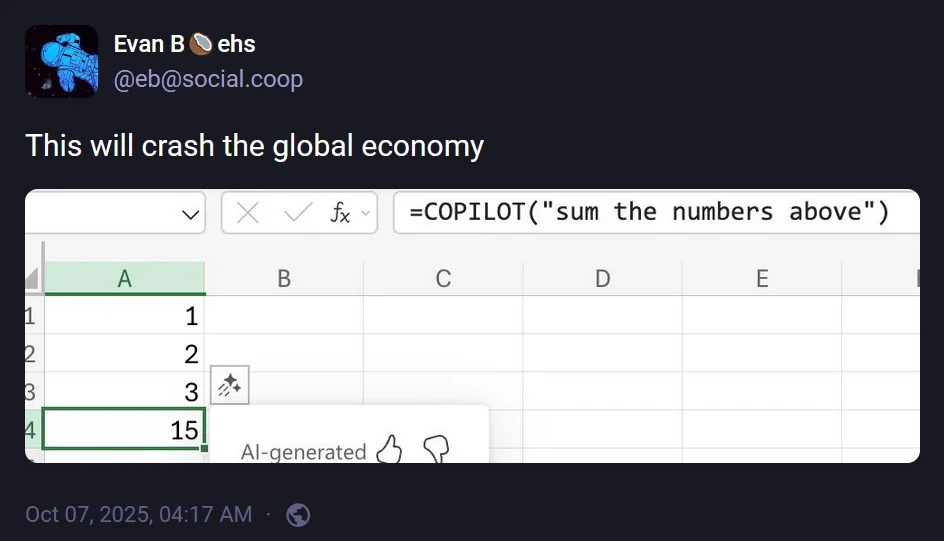Click the enter checkmark formula icon
The image size is (944, 541).
tap(298, 213)
